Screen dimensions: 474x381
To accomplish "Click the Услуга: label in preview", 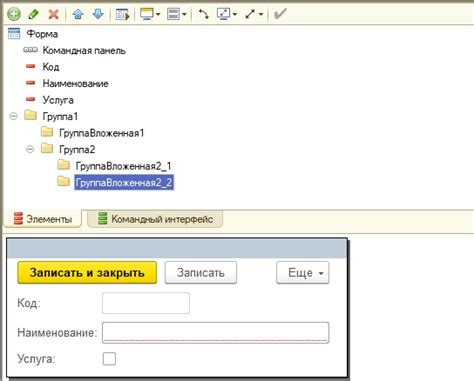I will click(36, 359).
